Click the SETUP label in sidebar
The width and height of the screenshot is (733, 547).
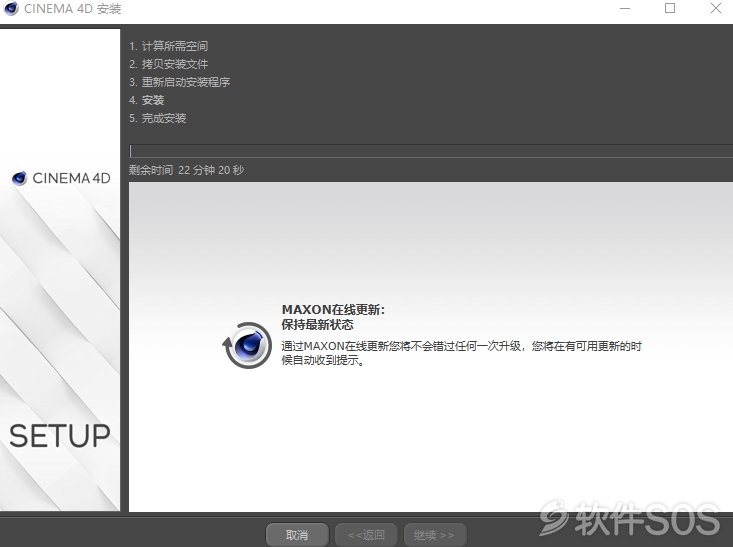[60, 436]
